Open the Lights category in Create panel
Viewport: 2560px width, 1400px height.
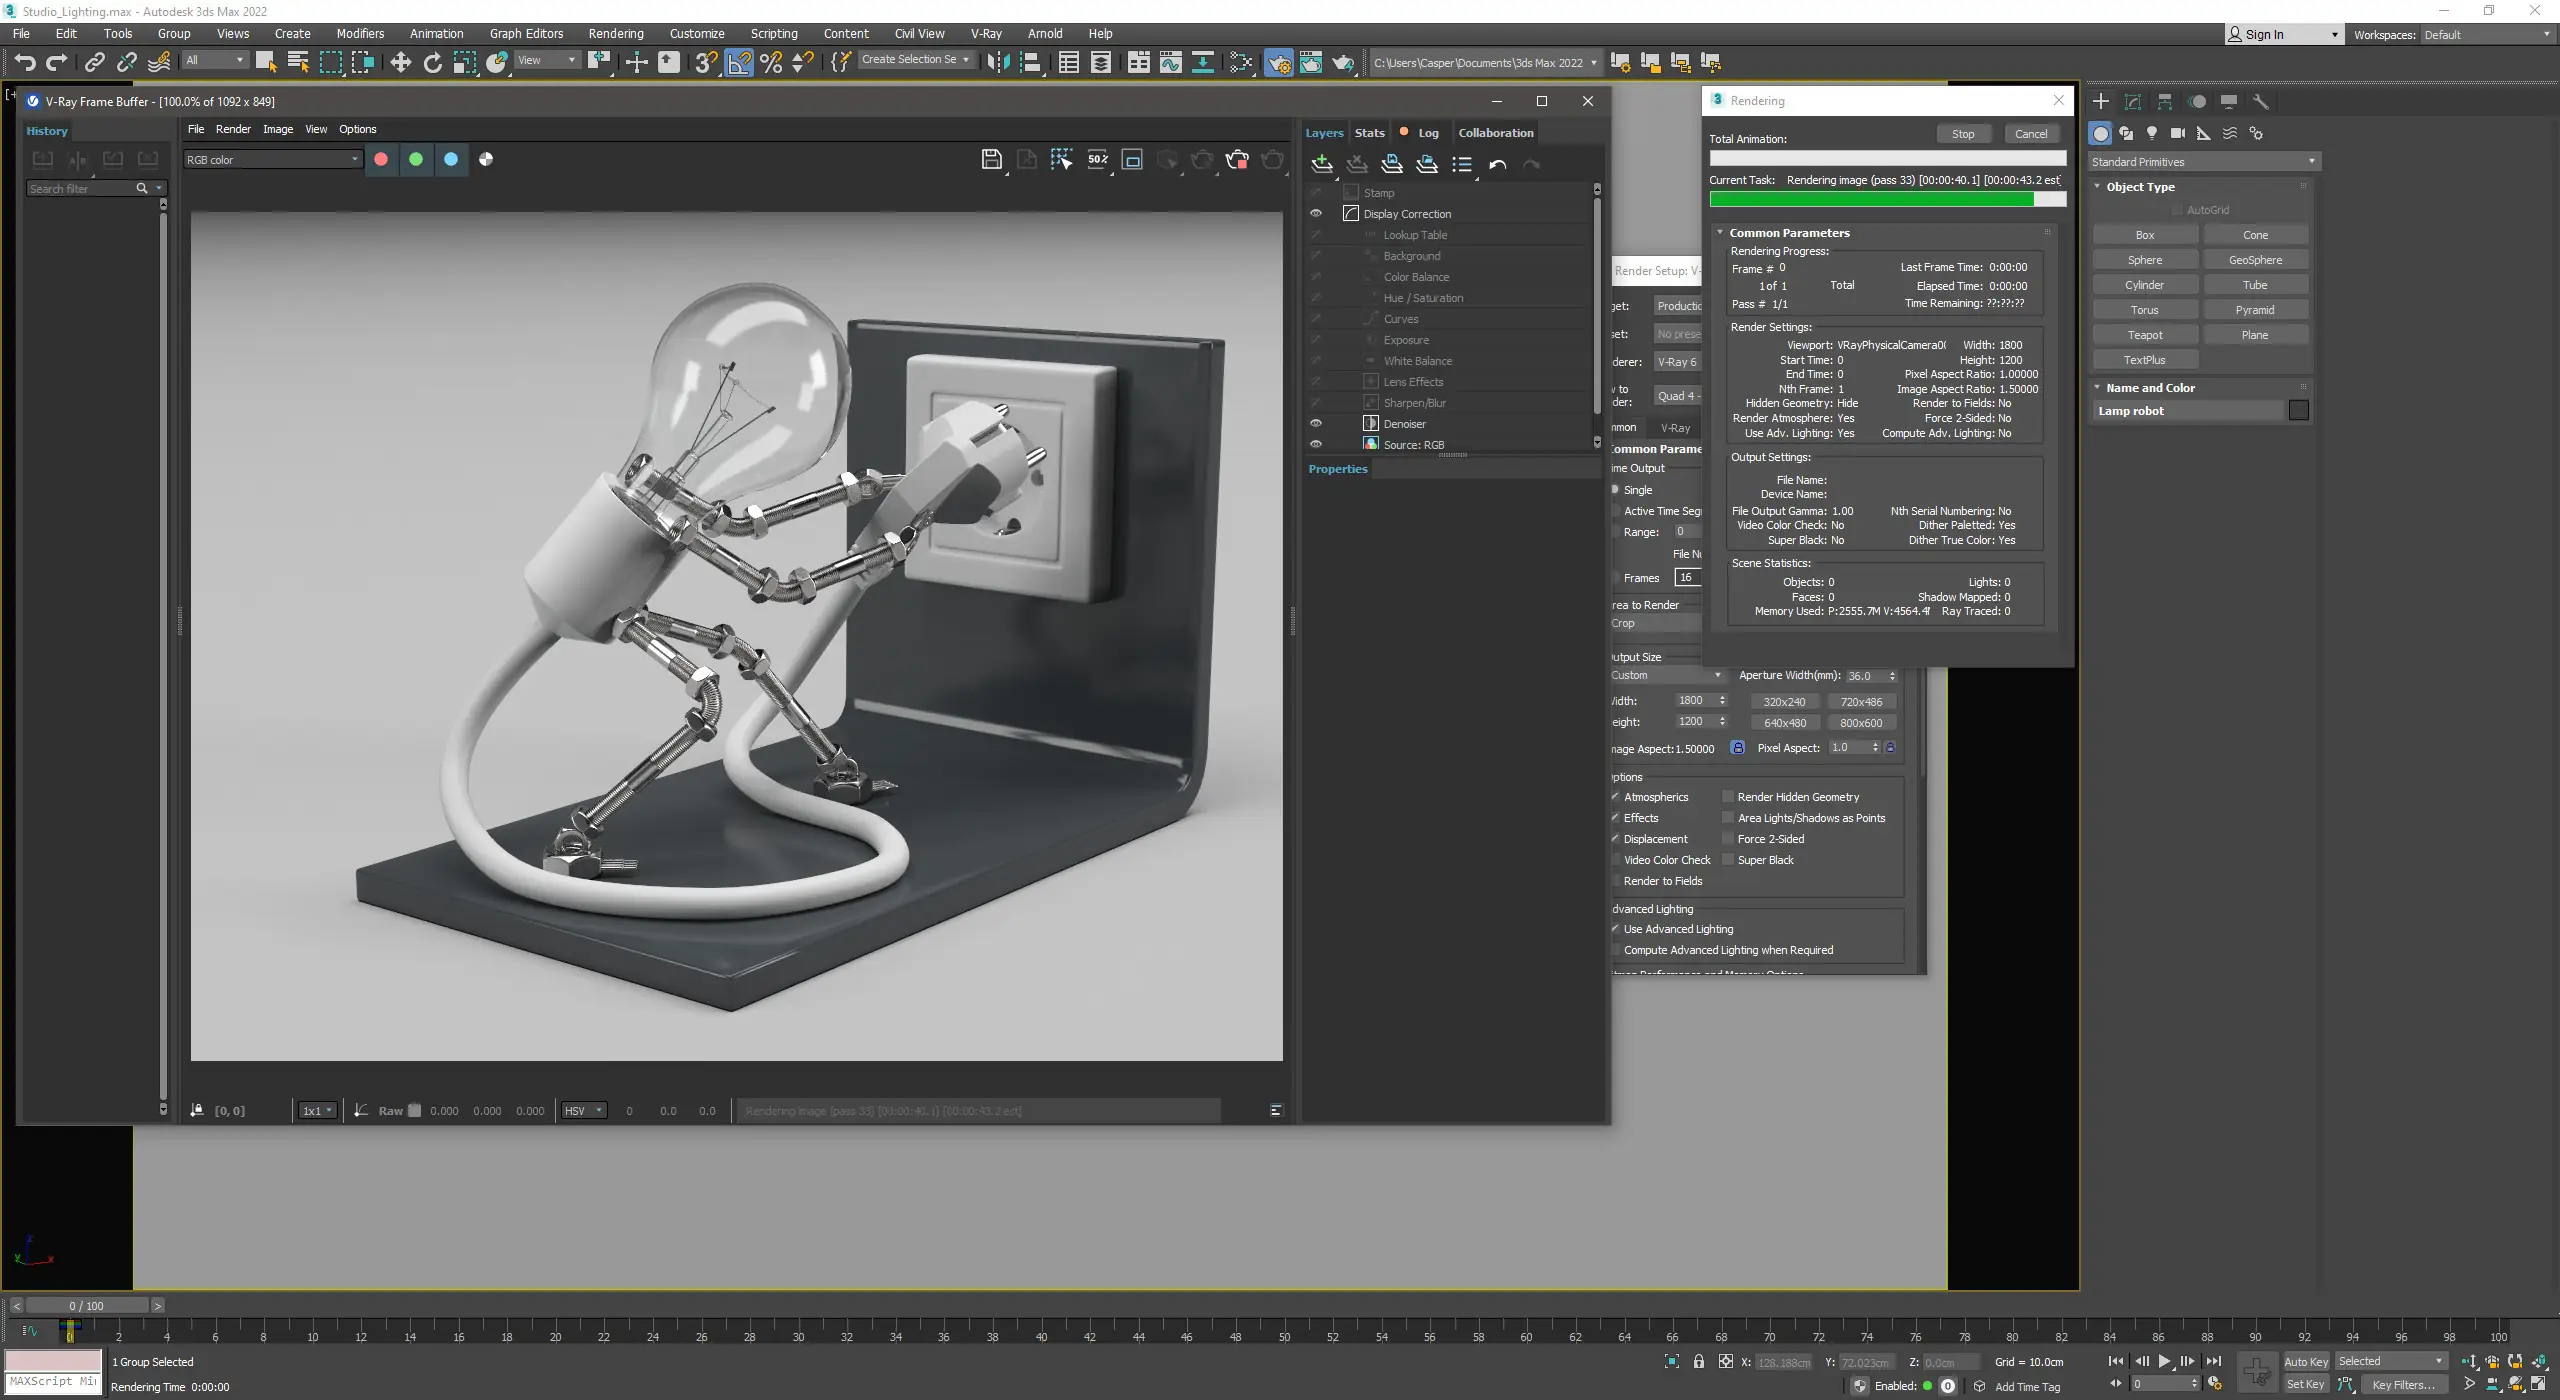2152,133
